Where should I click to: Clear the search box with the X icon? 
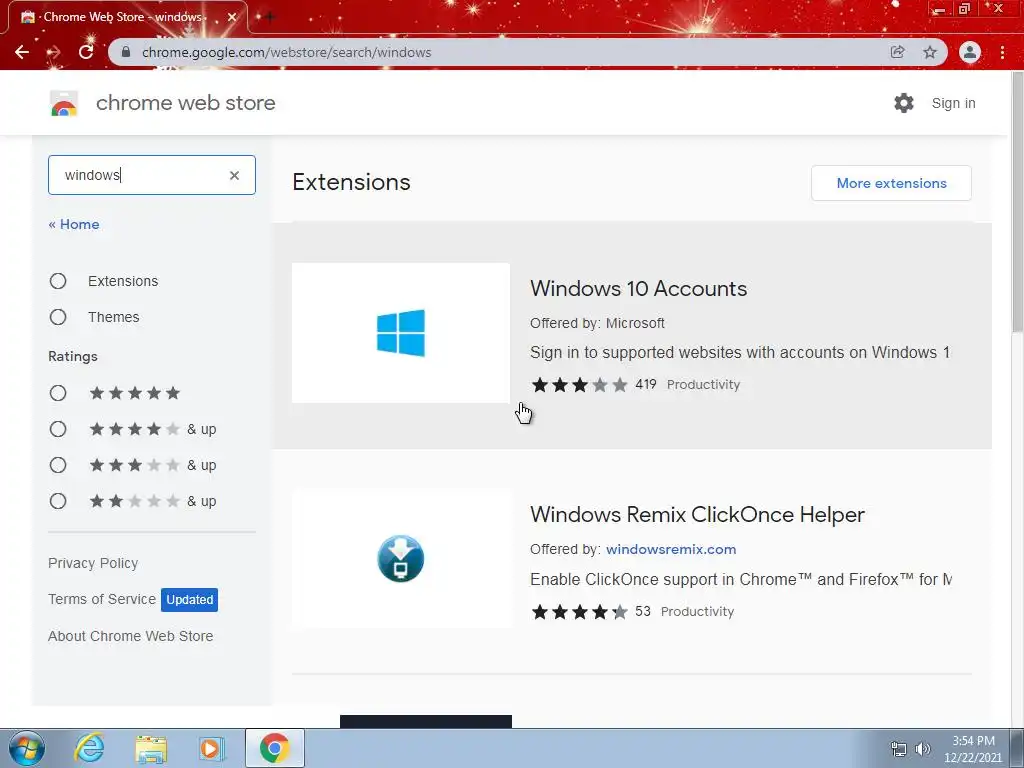[234, 175]
